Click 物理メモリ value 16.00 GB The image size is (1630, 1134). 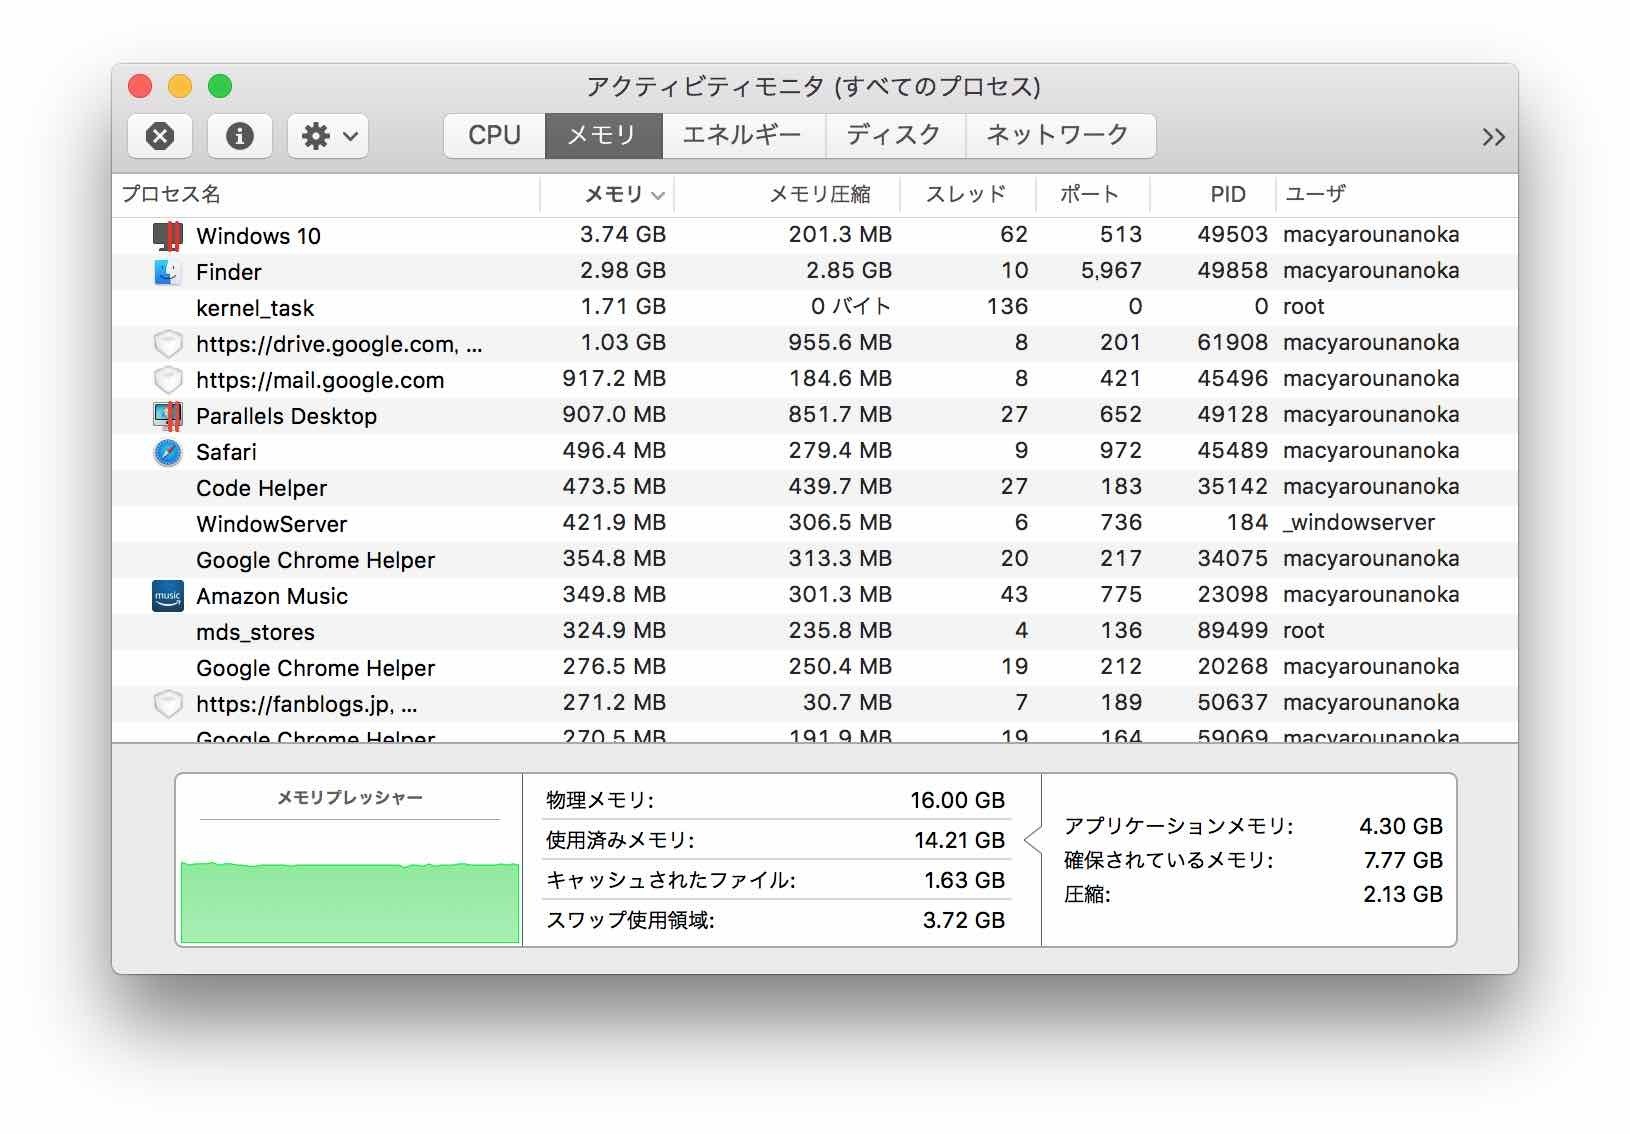coord(957,801)
